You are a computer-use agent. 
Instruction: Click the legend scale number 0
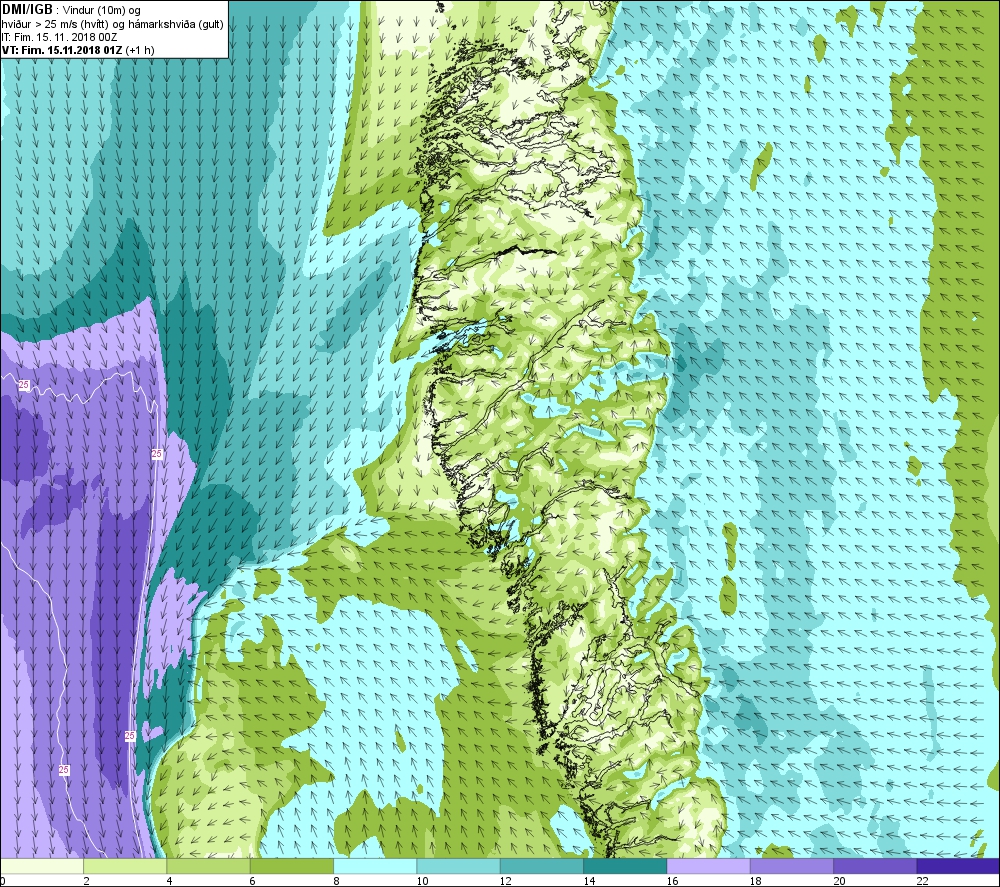(x=3, y=881)
